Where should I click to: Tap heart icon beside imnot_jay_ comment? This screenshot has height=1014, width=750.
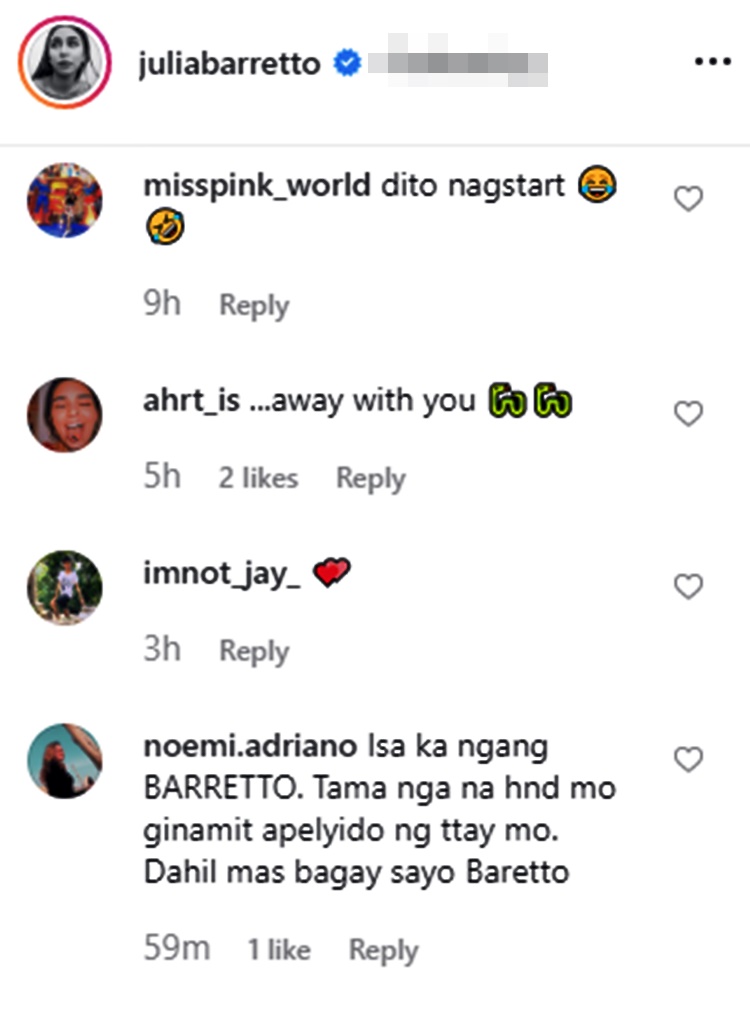tap(689, 587)
